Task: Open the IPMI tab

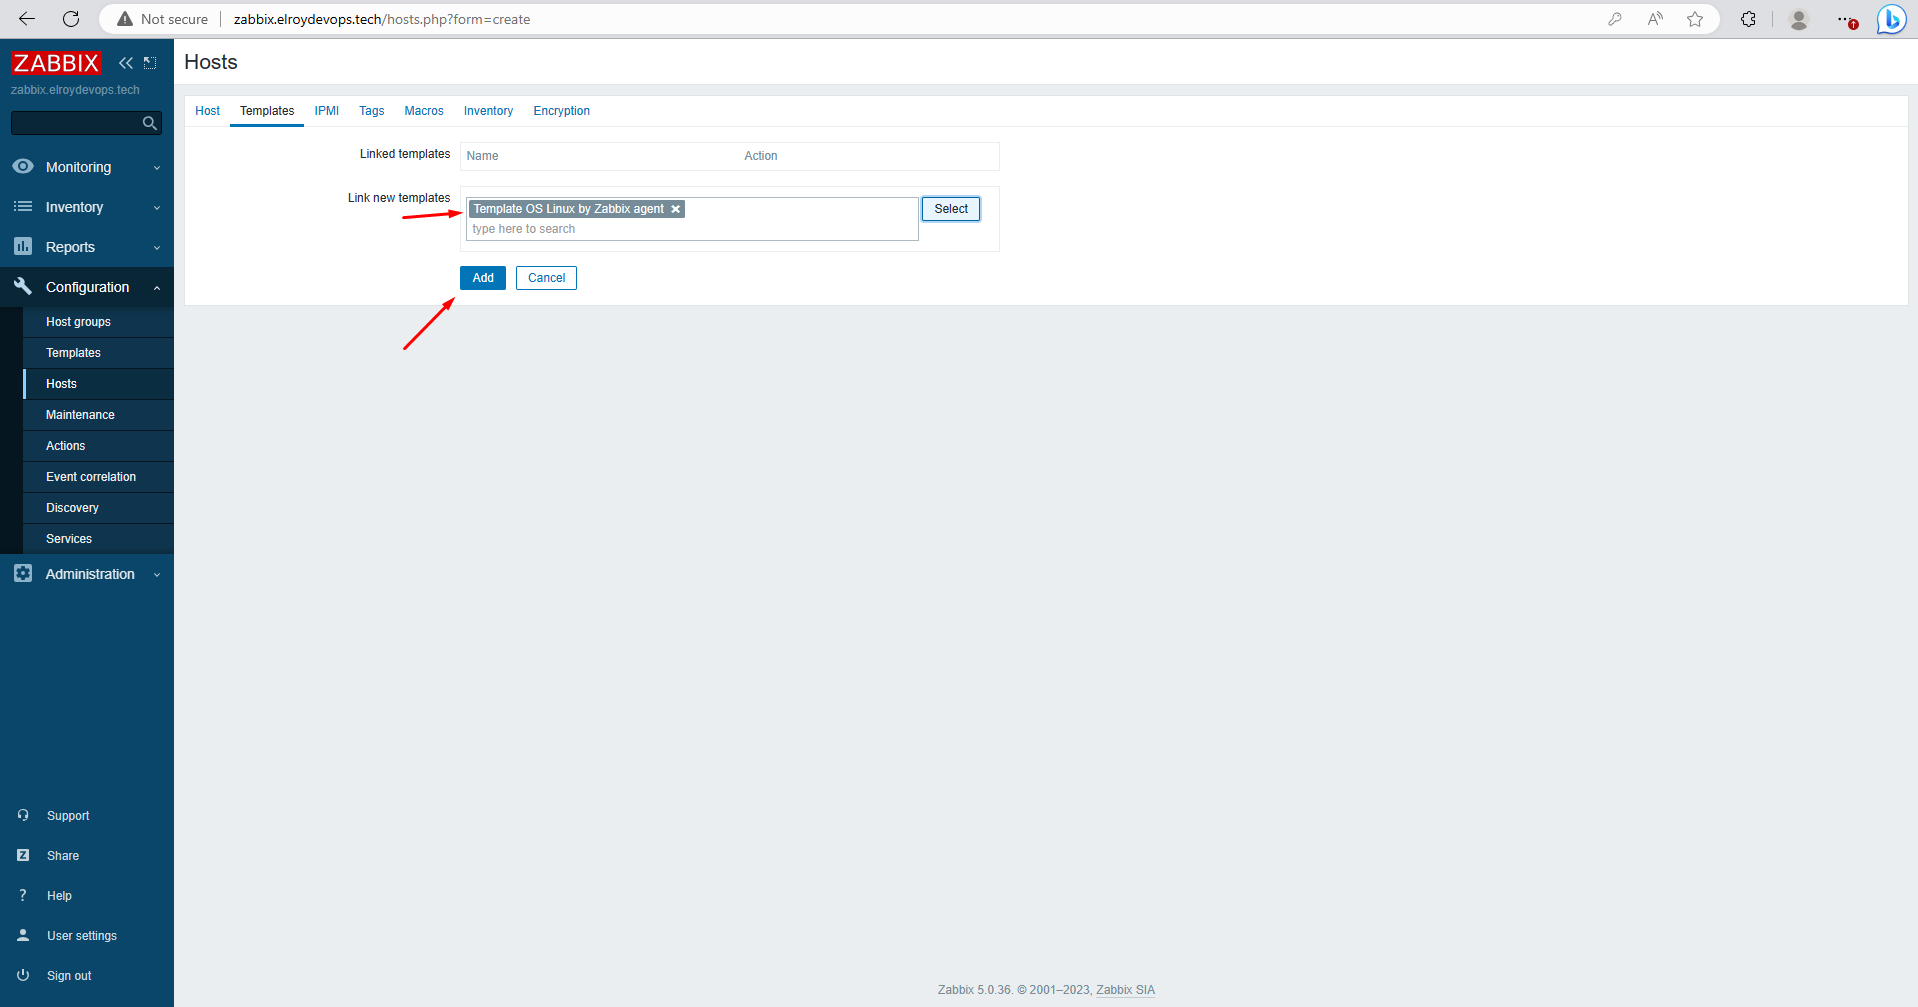Action: coord(327,111)
